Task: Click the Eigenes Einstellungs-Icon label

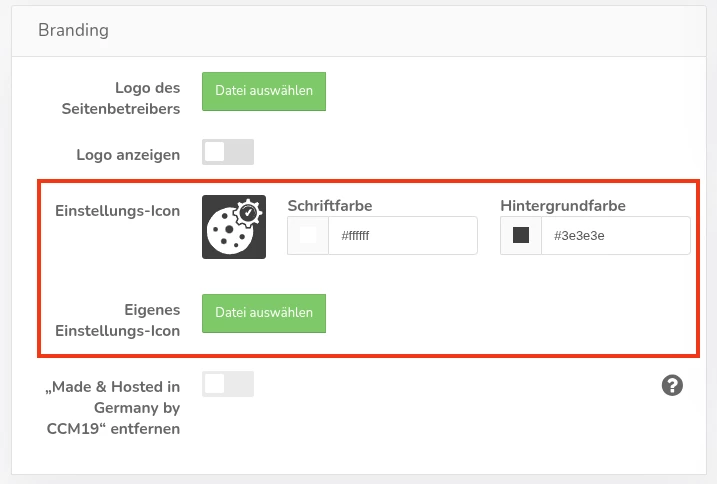Action: [x=118, y=320]
